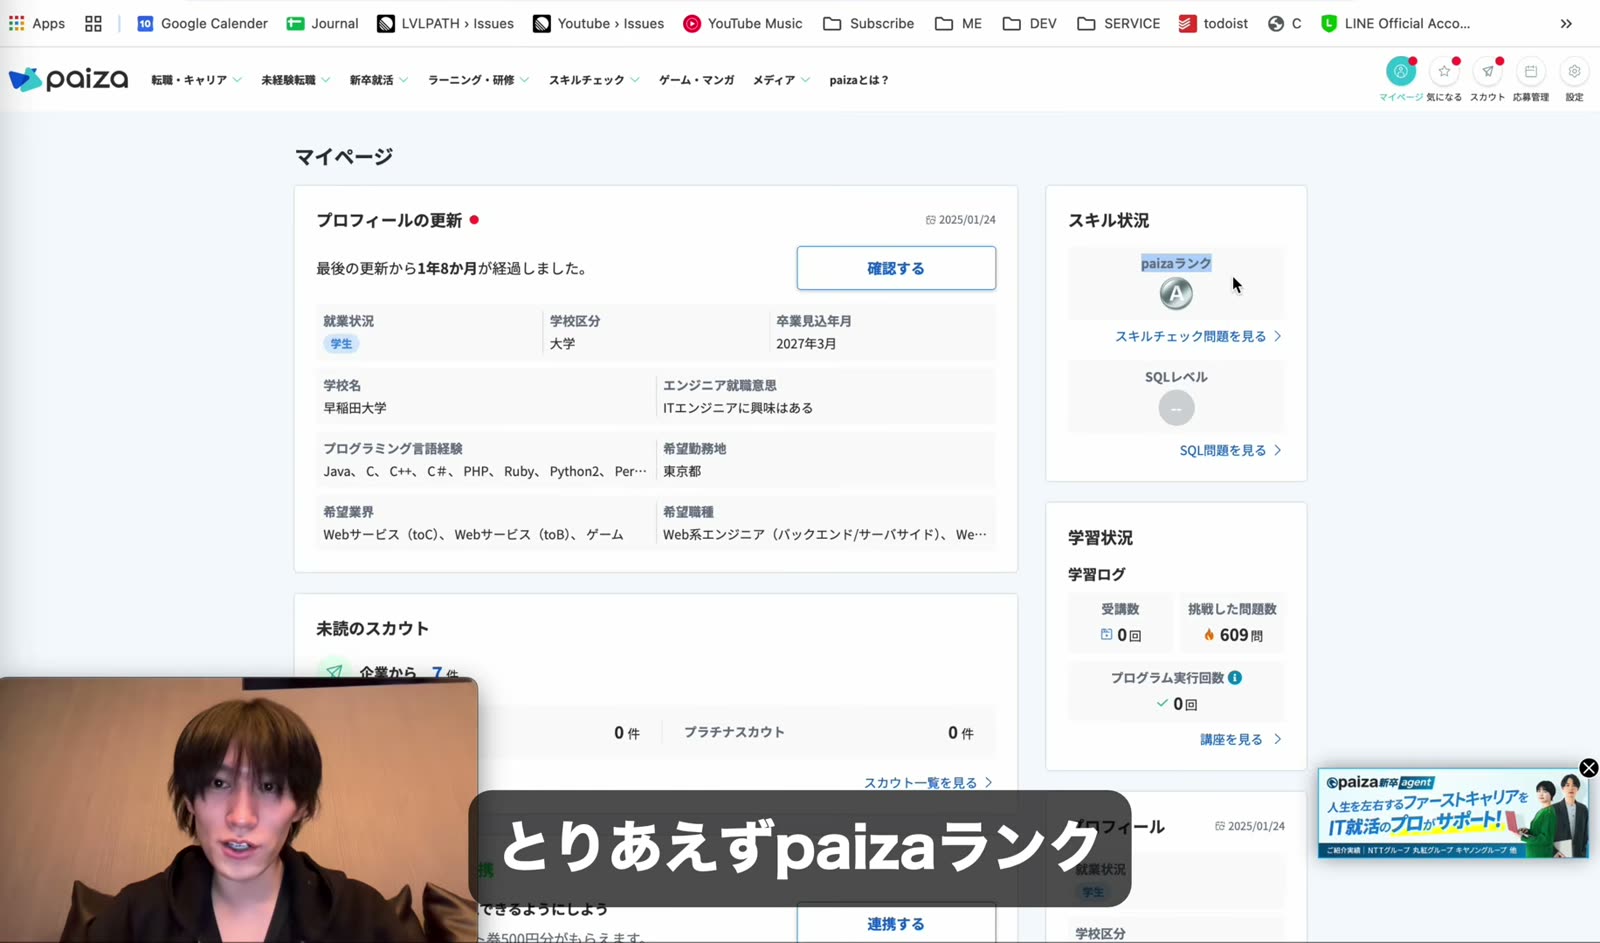Open 講座を見る link

(x=1240, y=739)
